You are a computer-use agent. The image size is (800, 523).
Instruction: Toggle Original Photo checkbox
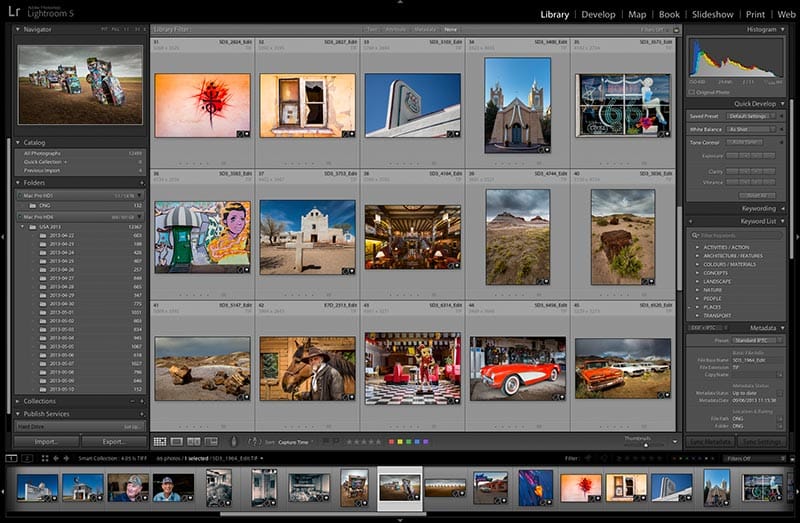692,92
